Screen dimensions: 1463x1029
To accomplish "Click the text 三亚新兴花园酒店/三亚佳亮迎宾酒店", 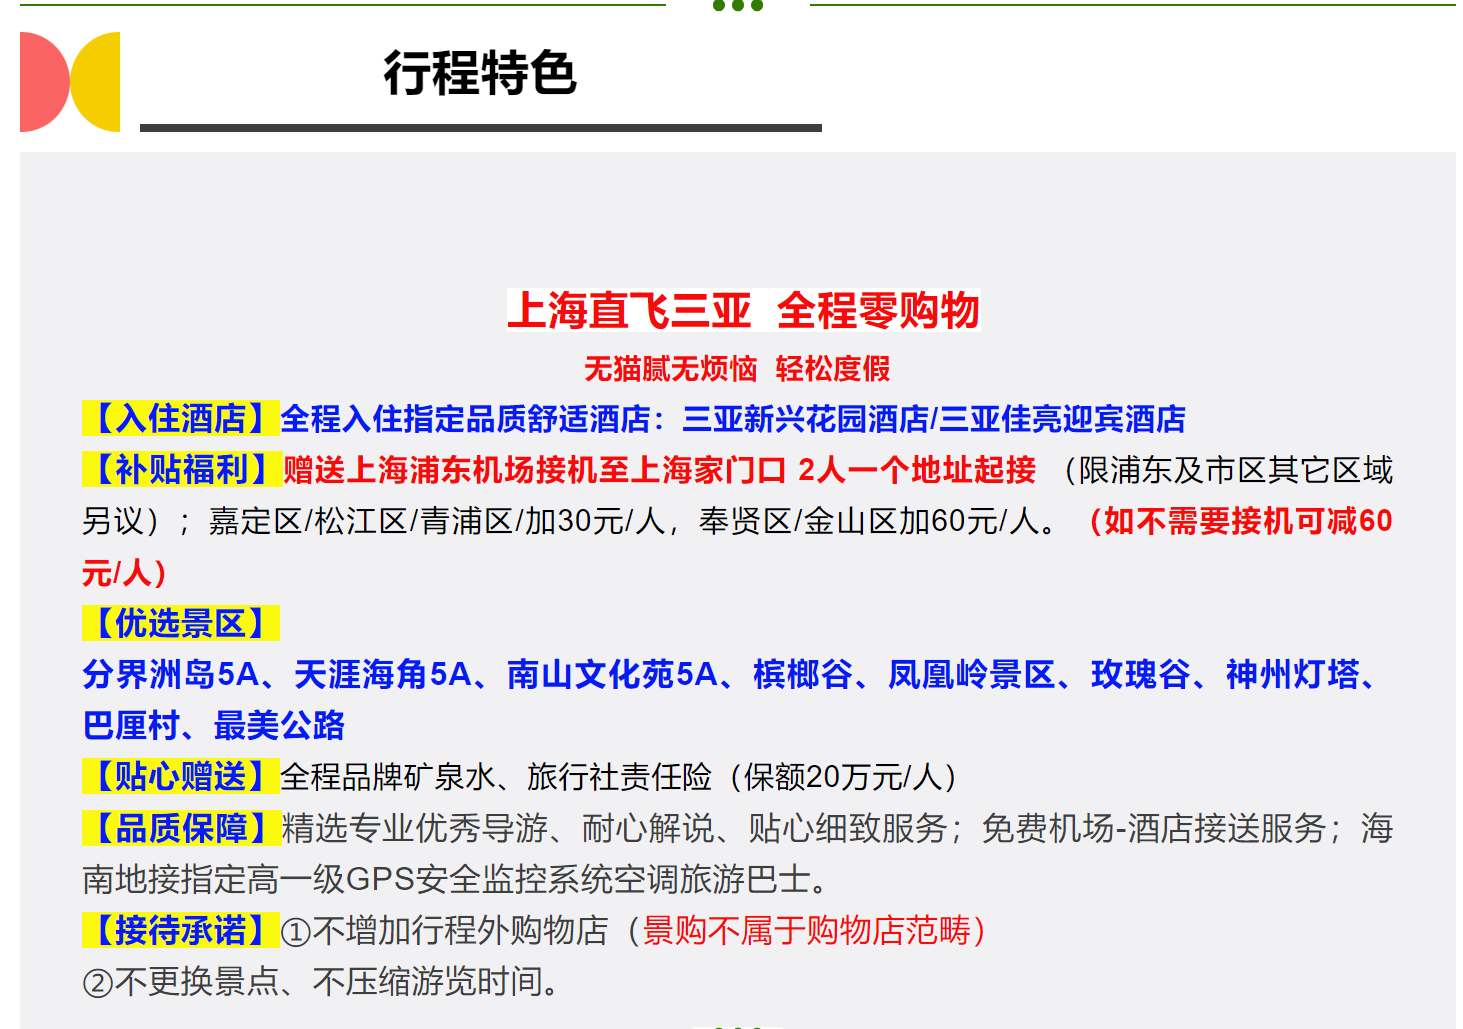I will (x=934, y=418).
